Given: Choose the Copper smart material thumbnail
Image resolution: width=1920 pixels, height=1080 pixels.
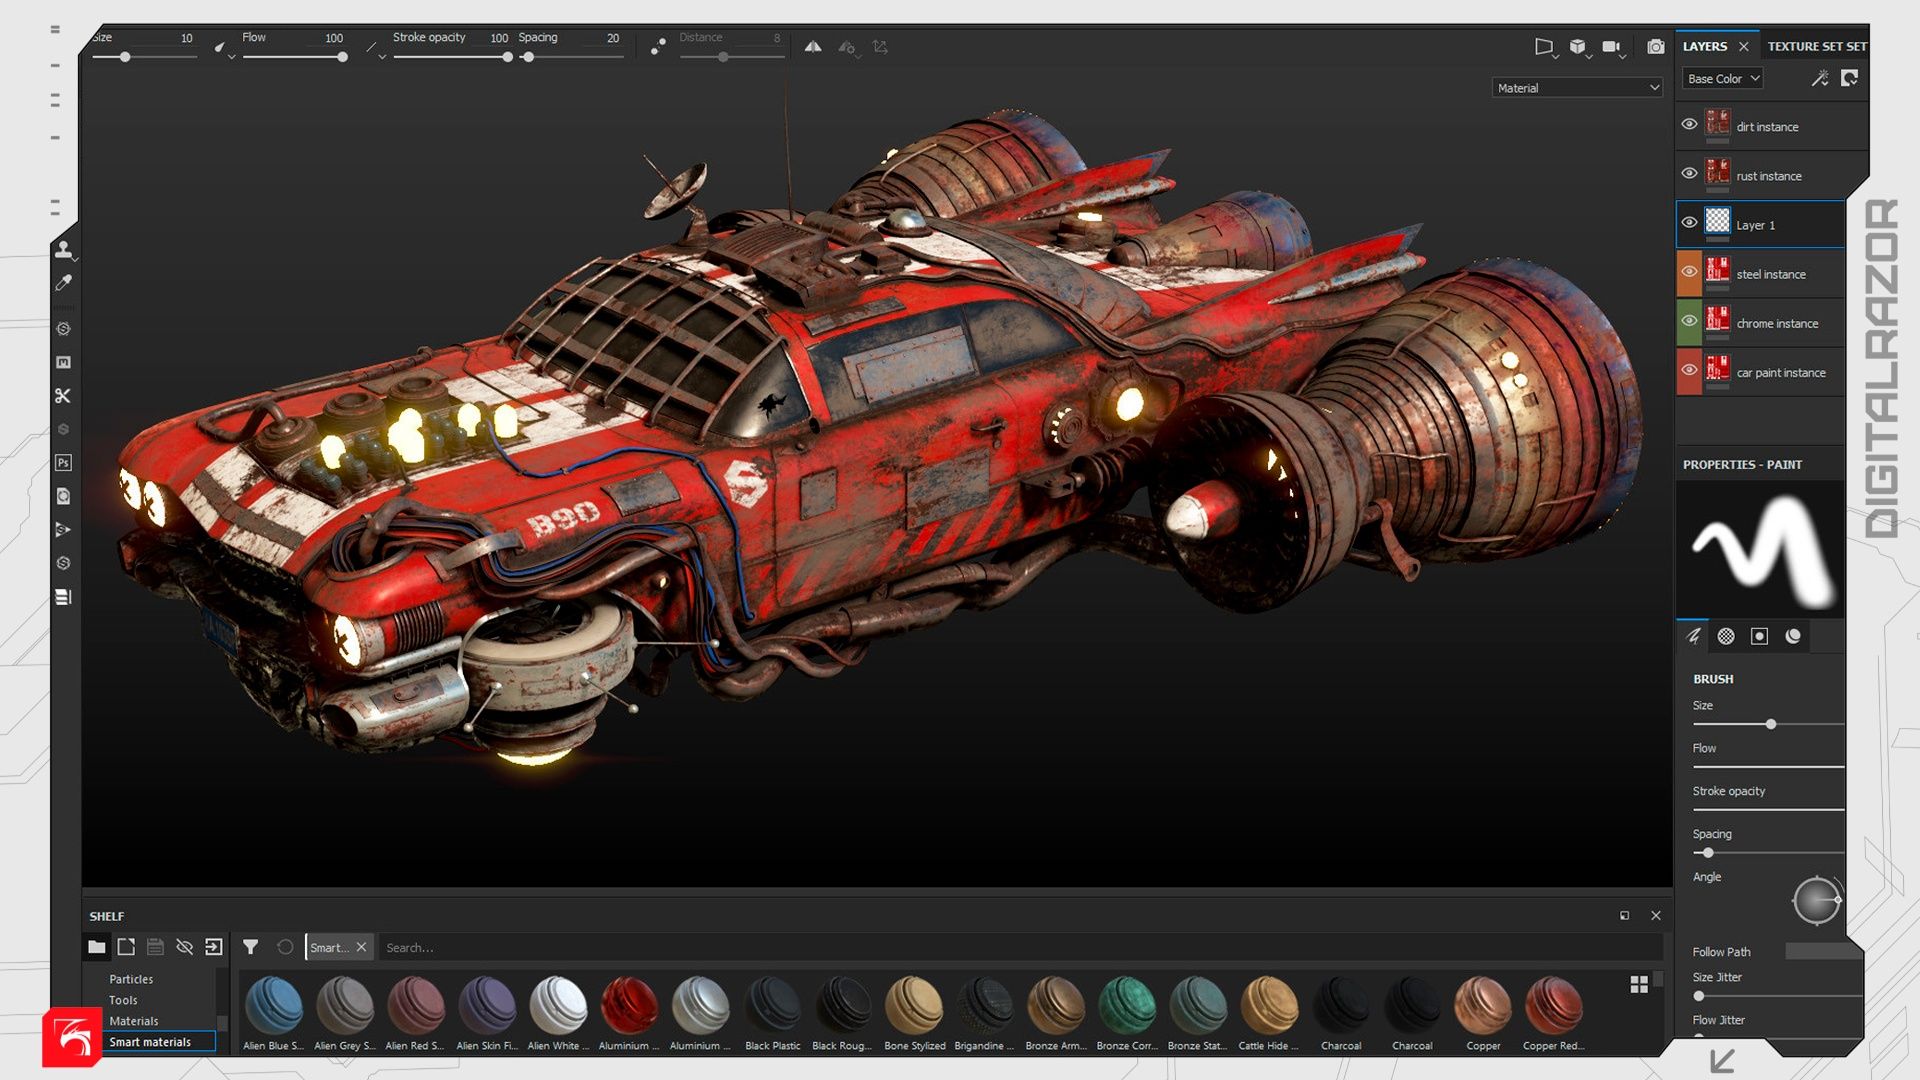Looking at the screenshot, I should (x=1483, y=1005).
